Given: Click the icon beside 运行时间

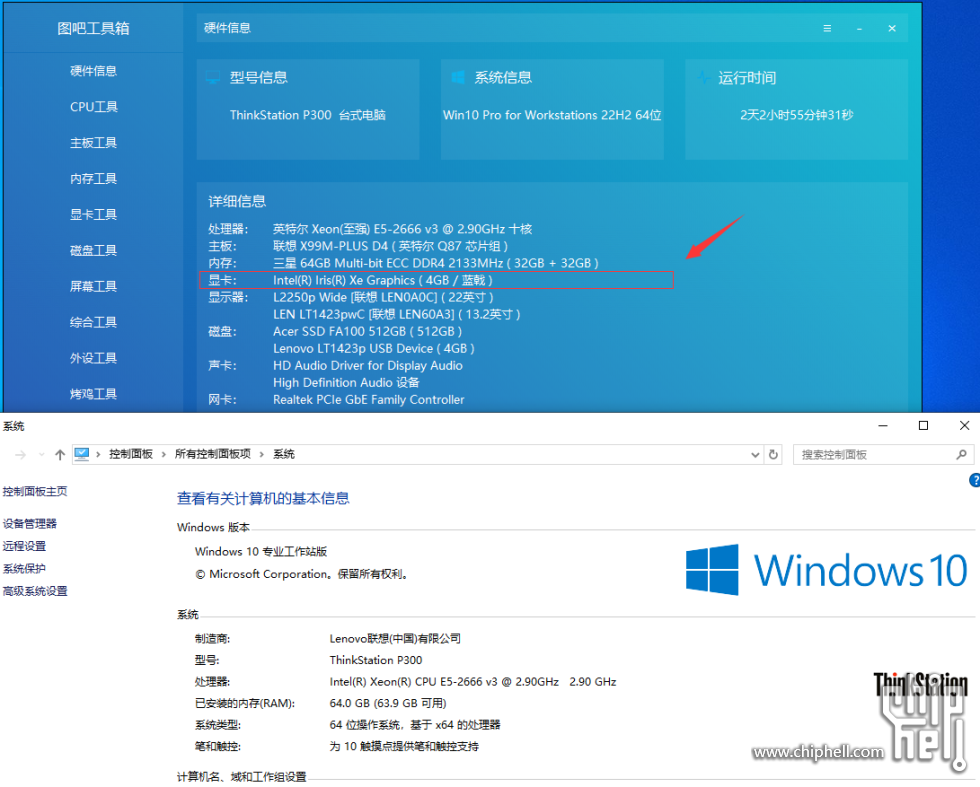Looking at the screenshot, I should pyautogui.click(x=702, y=78).
